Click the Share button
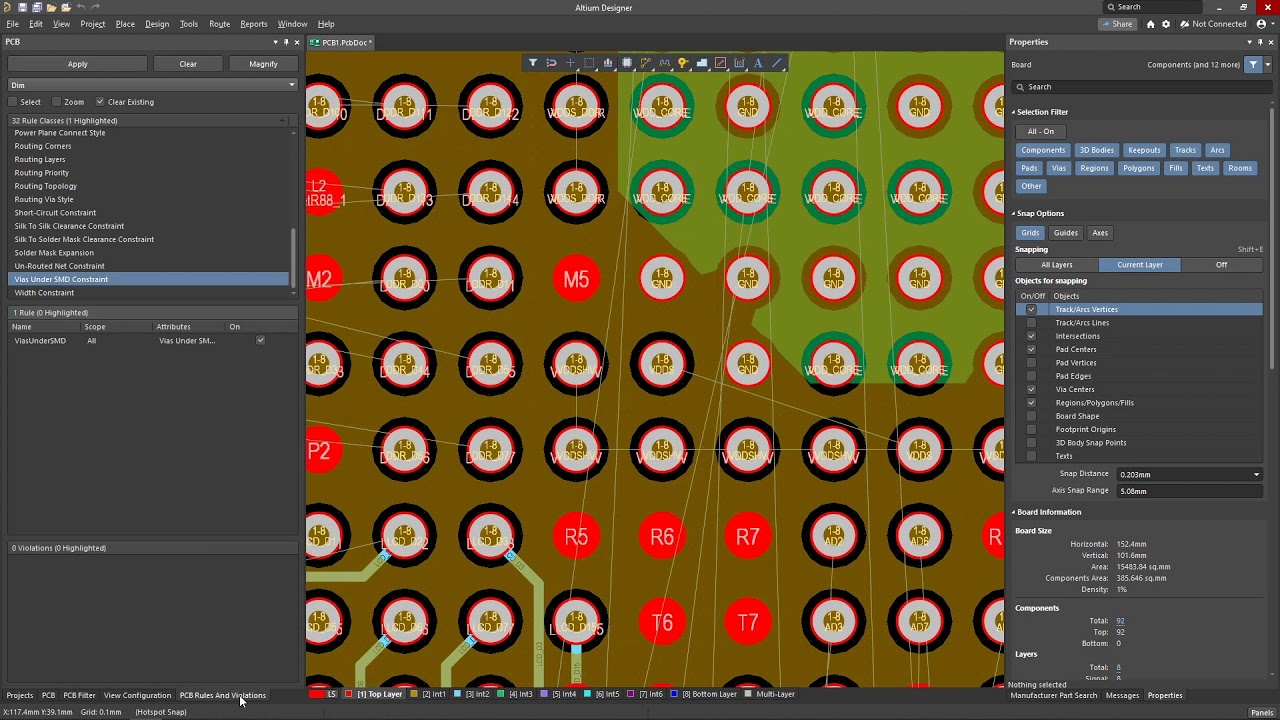Screen dimensions: 1280x720 (1116, 24)
